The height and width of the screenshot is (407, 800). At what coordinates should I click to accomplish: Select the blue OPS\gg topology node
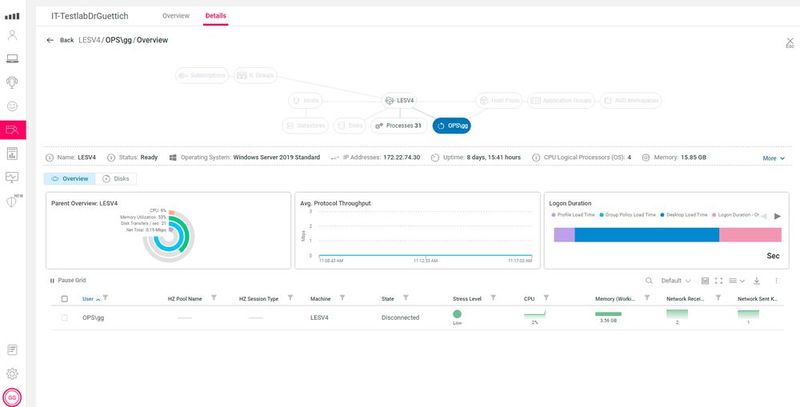coord(452,125)
